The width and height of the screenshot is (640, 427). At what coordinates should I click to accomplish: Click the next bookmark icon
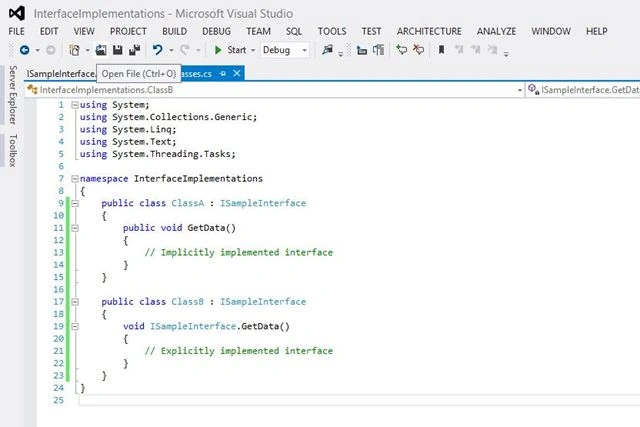pos(476,50)
